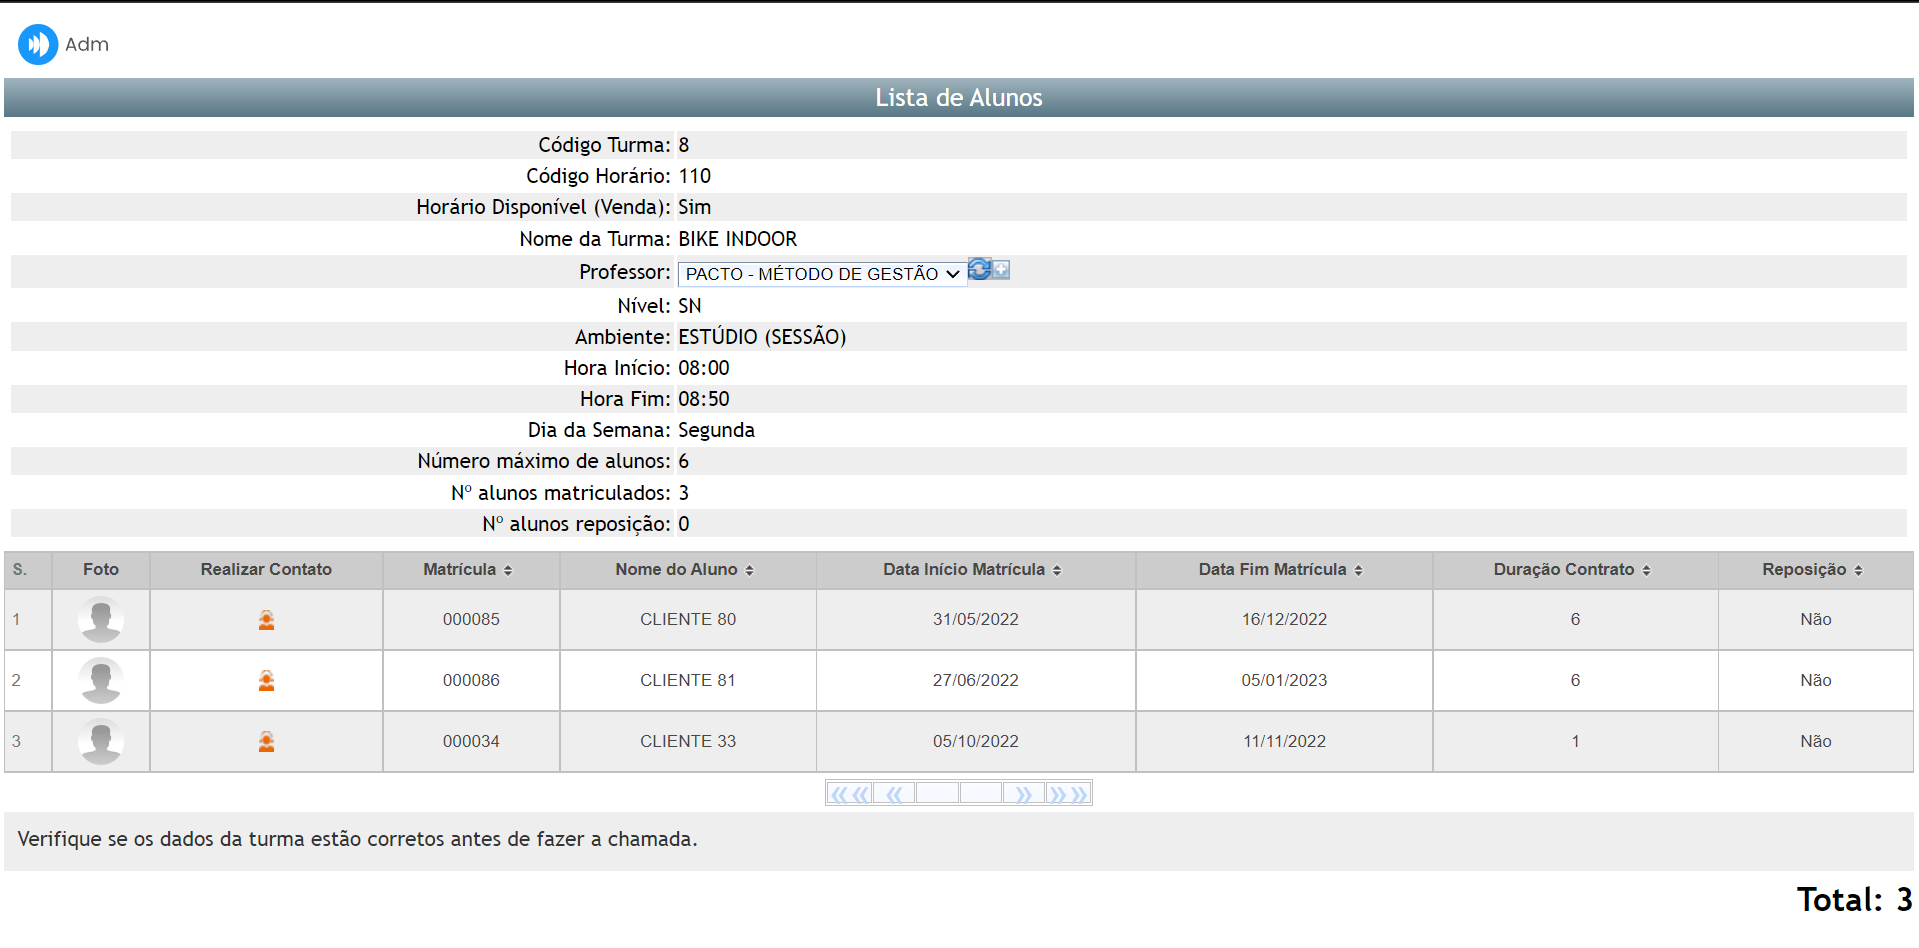Go to last page of student list
The image size is (1919, 948).
click(1068, 794)
